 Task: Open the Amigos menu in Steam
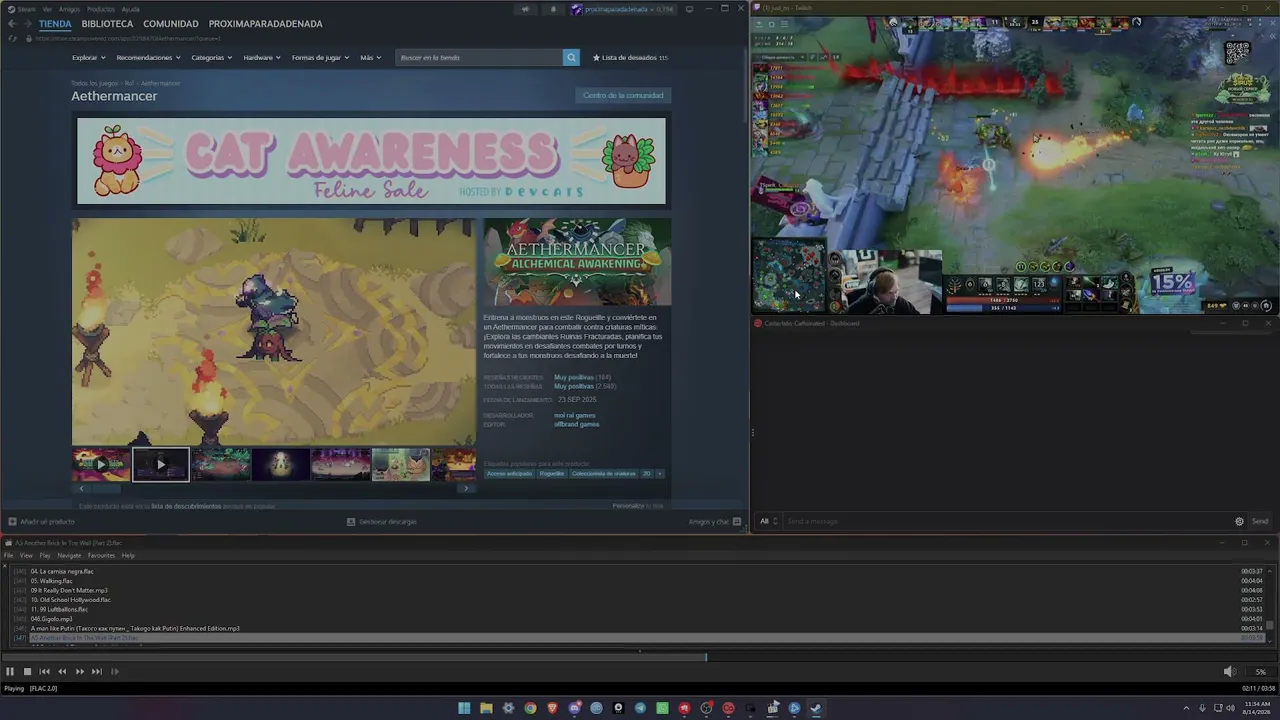click(x=69, y=9)
